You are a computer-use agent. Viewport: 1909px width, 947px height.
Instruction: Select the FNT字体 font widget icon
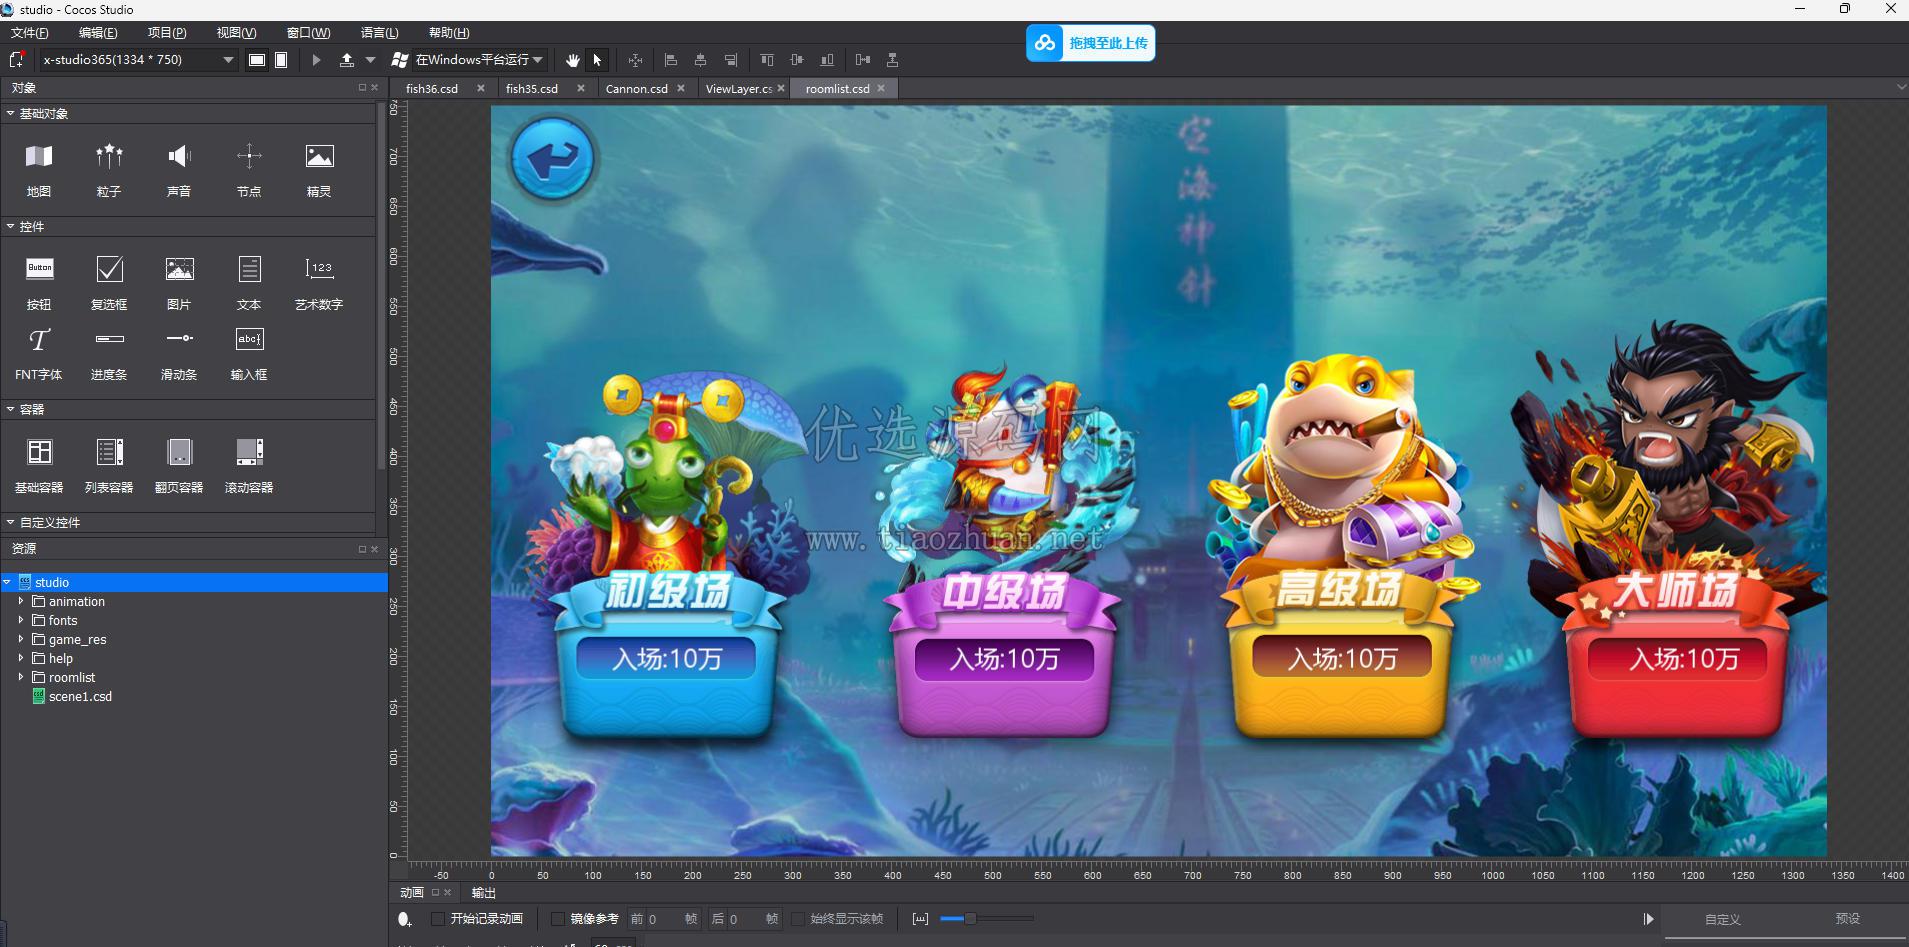coord(39,339)
